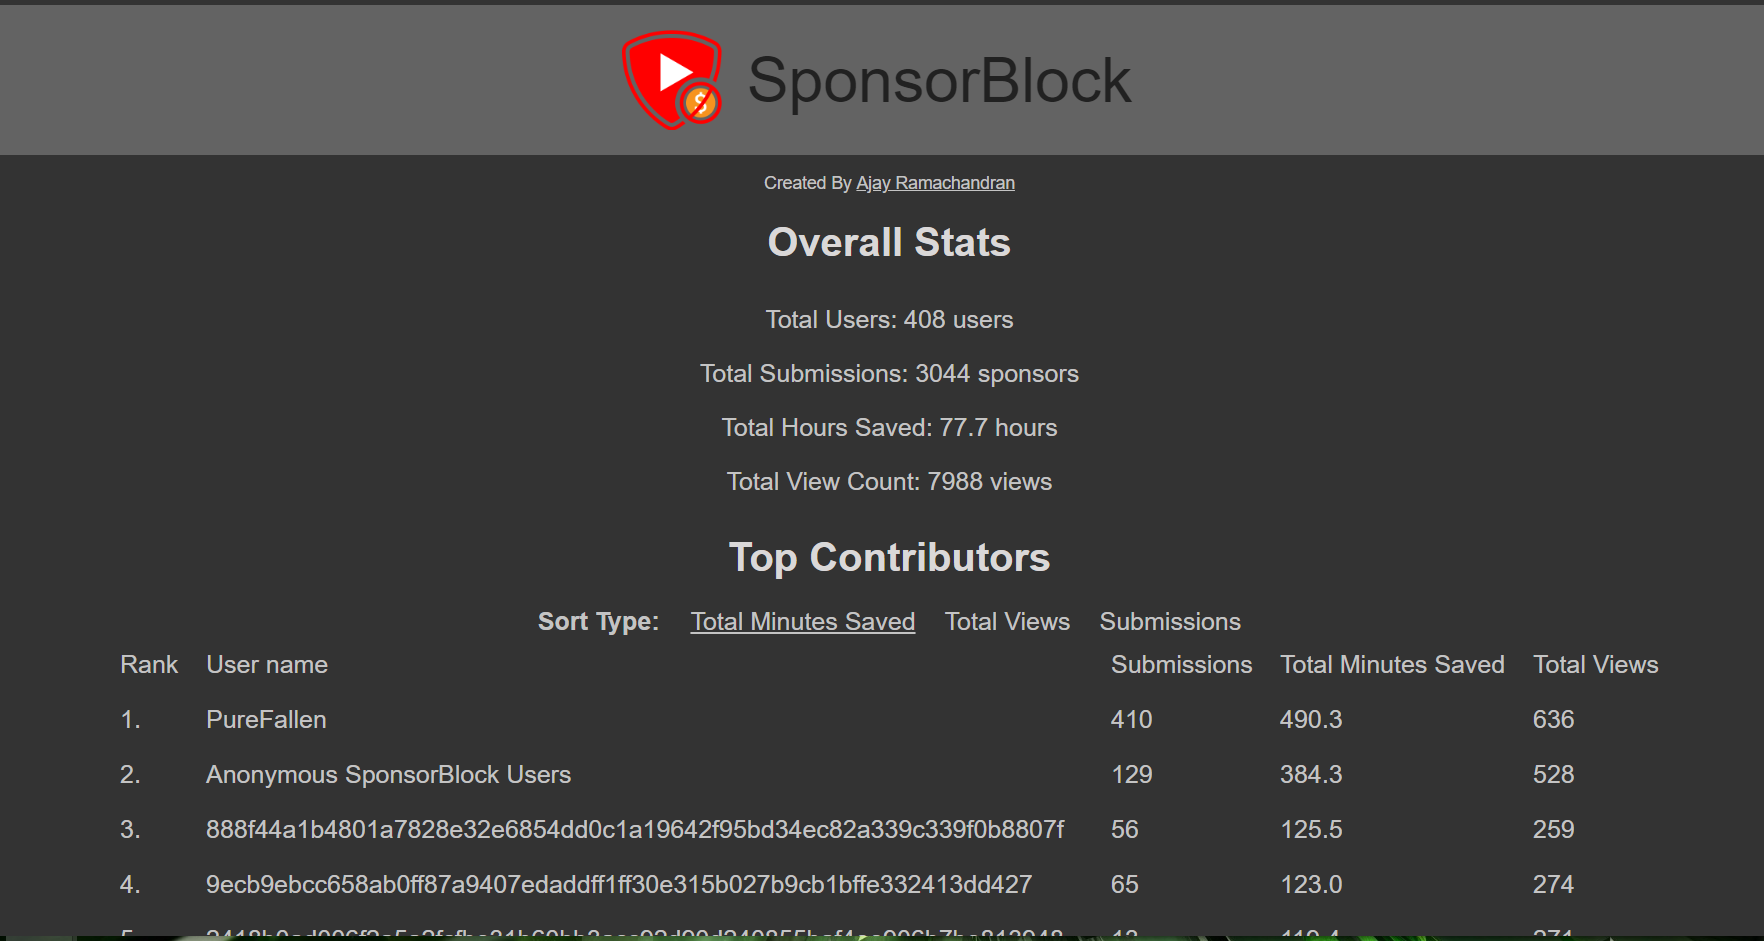Click the Total Views table column header

(1595, 664)
